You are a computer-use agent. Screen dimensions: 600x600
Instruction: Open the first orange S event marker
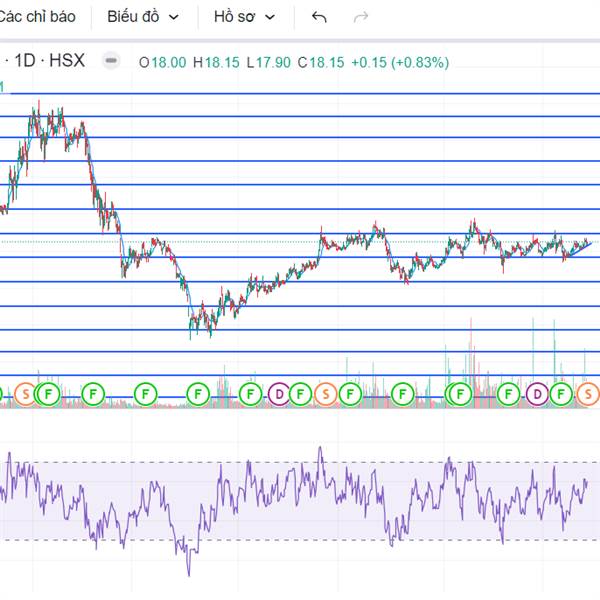tap(26, 394)
